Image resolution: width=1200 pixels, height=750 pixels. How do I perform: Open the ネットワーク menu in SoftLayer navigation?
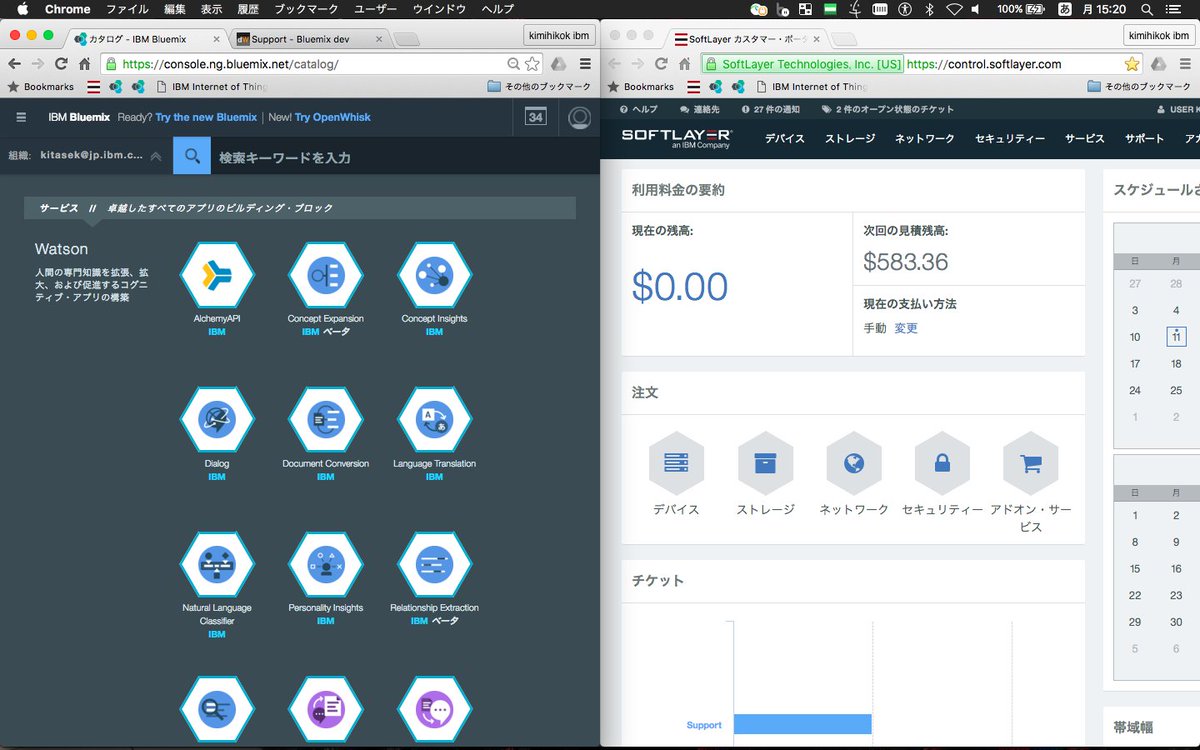[x=925, y=139]
